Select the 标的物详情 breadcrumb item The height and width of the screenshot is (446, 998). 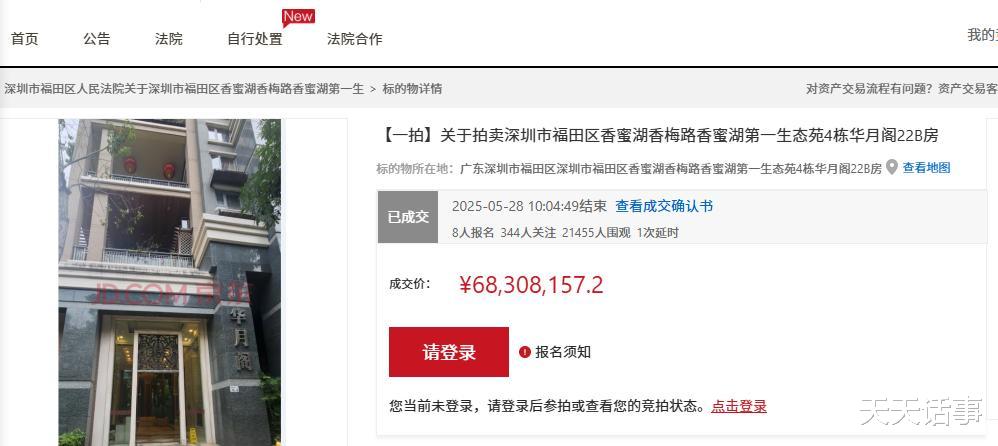tap(412, 89)
